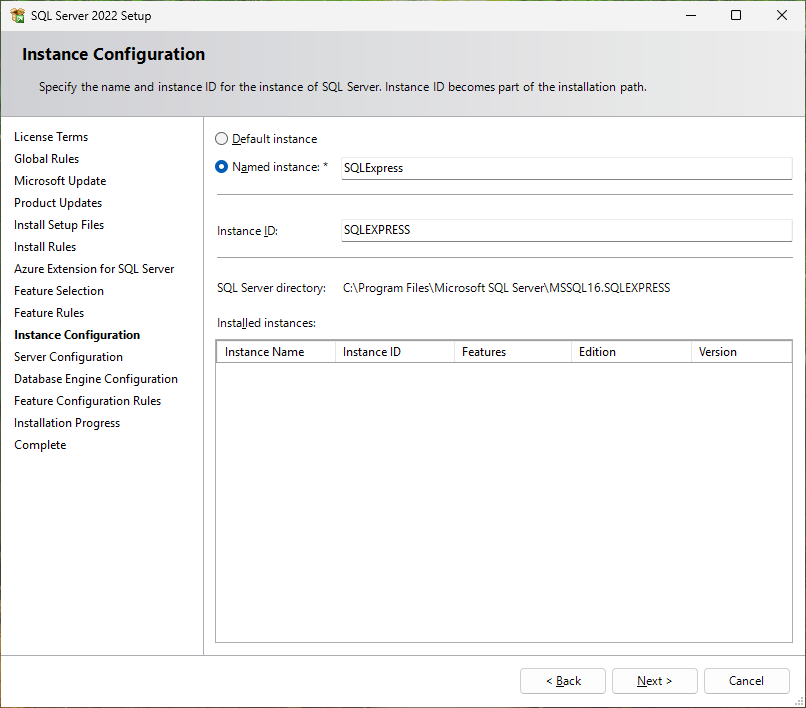Select Server Configuration in the sidebar
This screenshot has height=708, width=806.
click(68, 357)
